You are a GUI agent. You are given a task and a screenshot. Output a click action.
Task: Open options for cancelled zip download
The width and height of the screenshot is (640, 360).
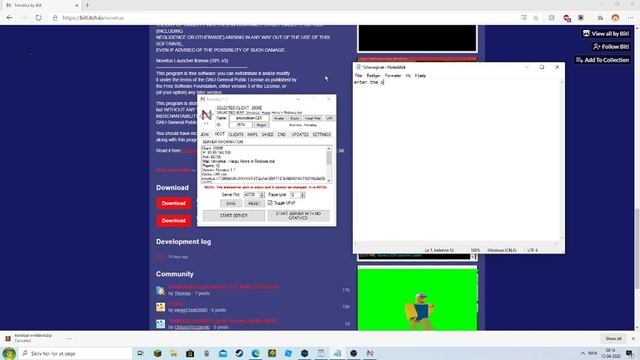tap(69, 338)
